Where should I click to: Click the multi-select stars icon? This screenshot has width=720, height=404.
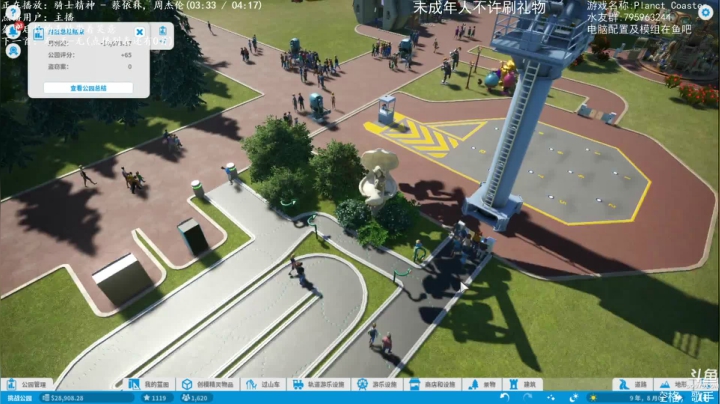point(551,398)
